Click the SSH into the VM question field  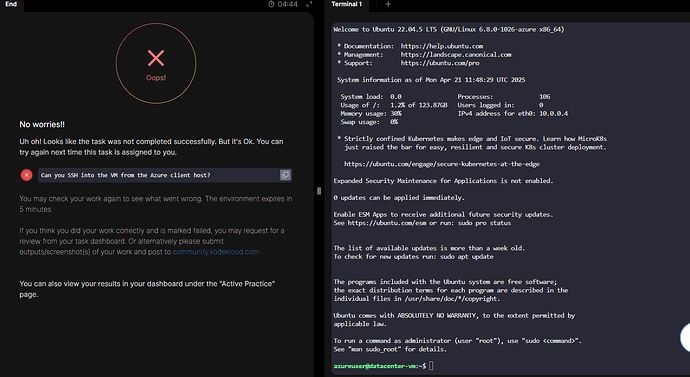pyautogui.click(x=165, y=175)
